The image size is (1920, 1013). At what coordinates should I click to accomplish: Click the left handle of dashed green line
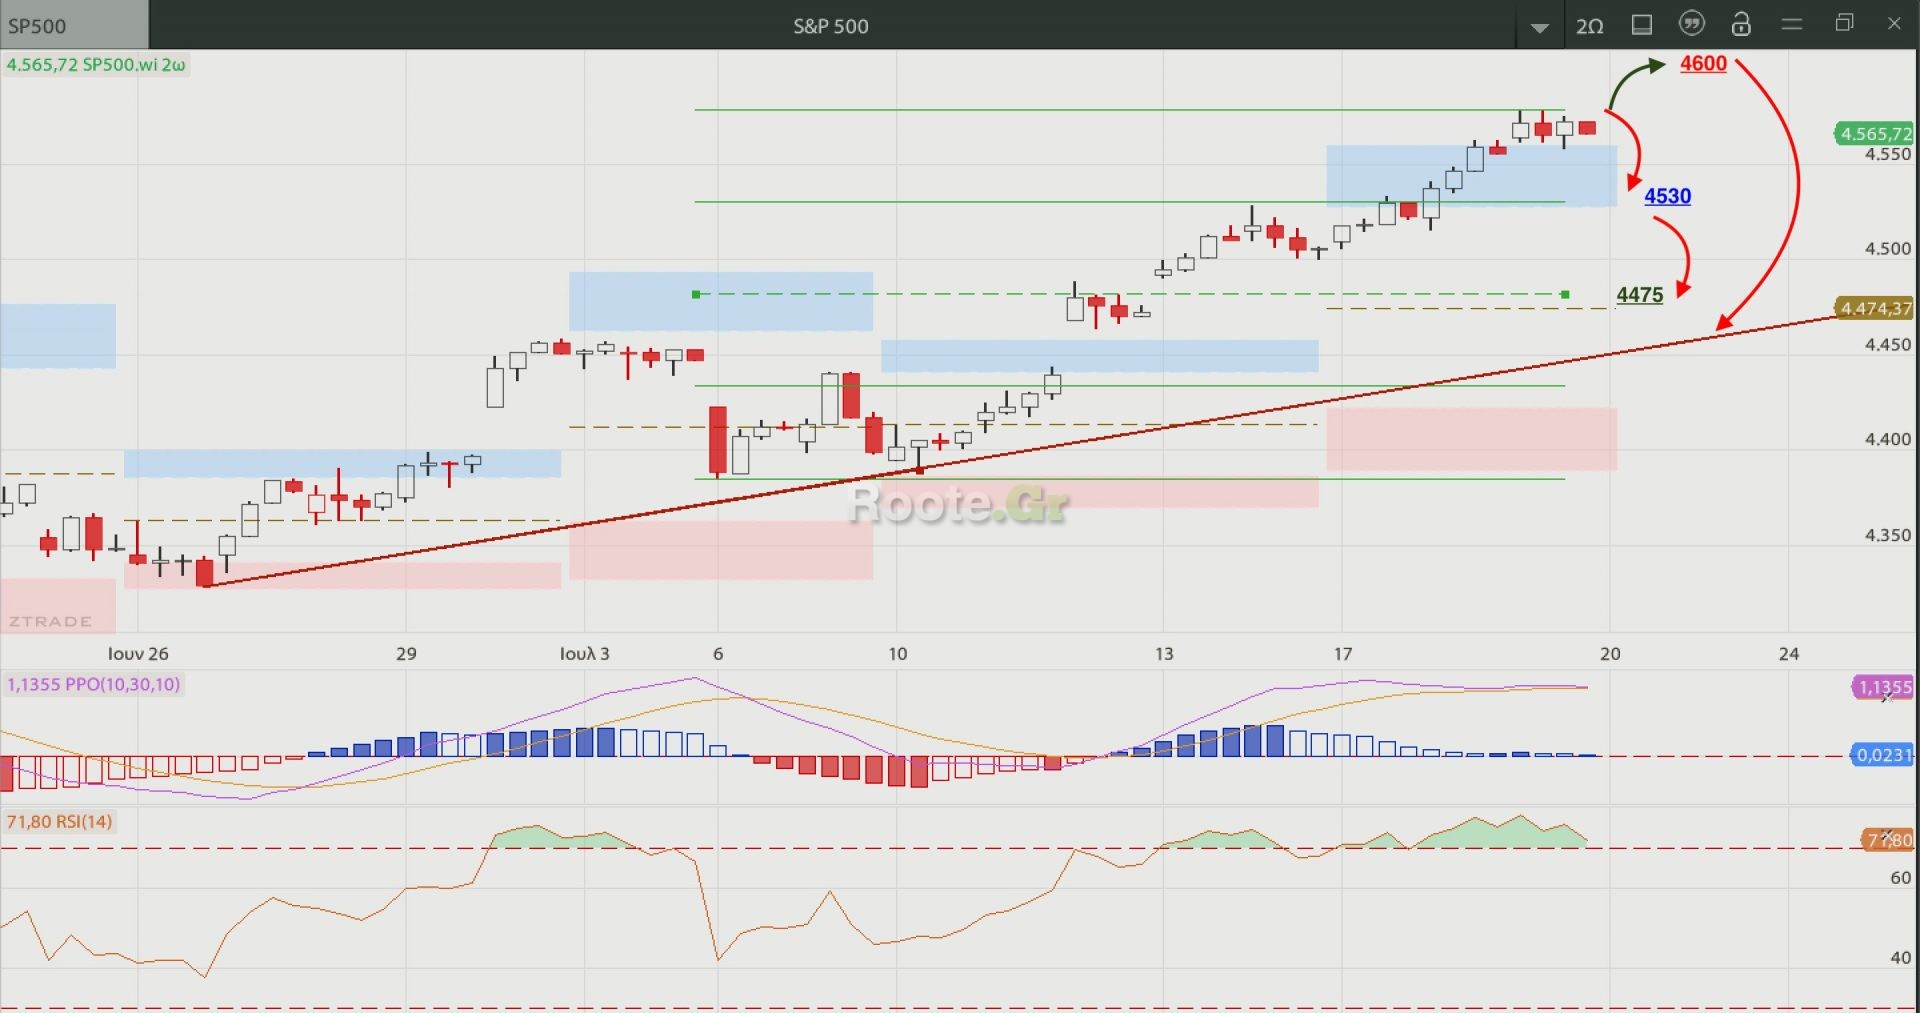tap(696, 294)
